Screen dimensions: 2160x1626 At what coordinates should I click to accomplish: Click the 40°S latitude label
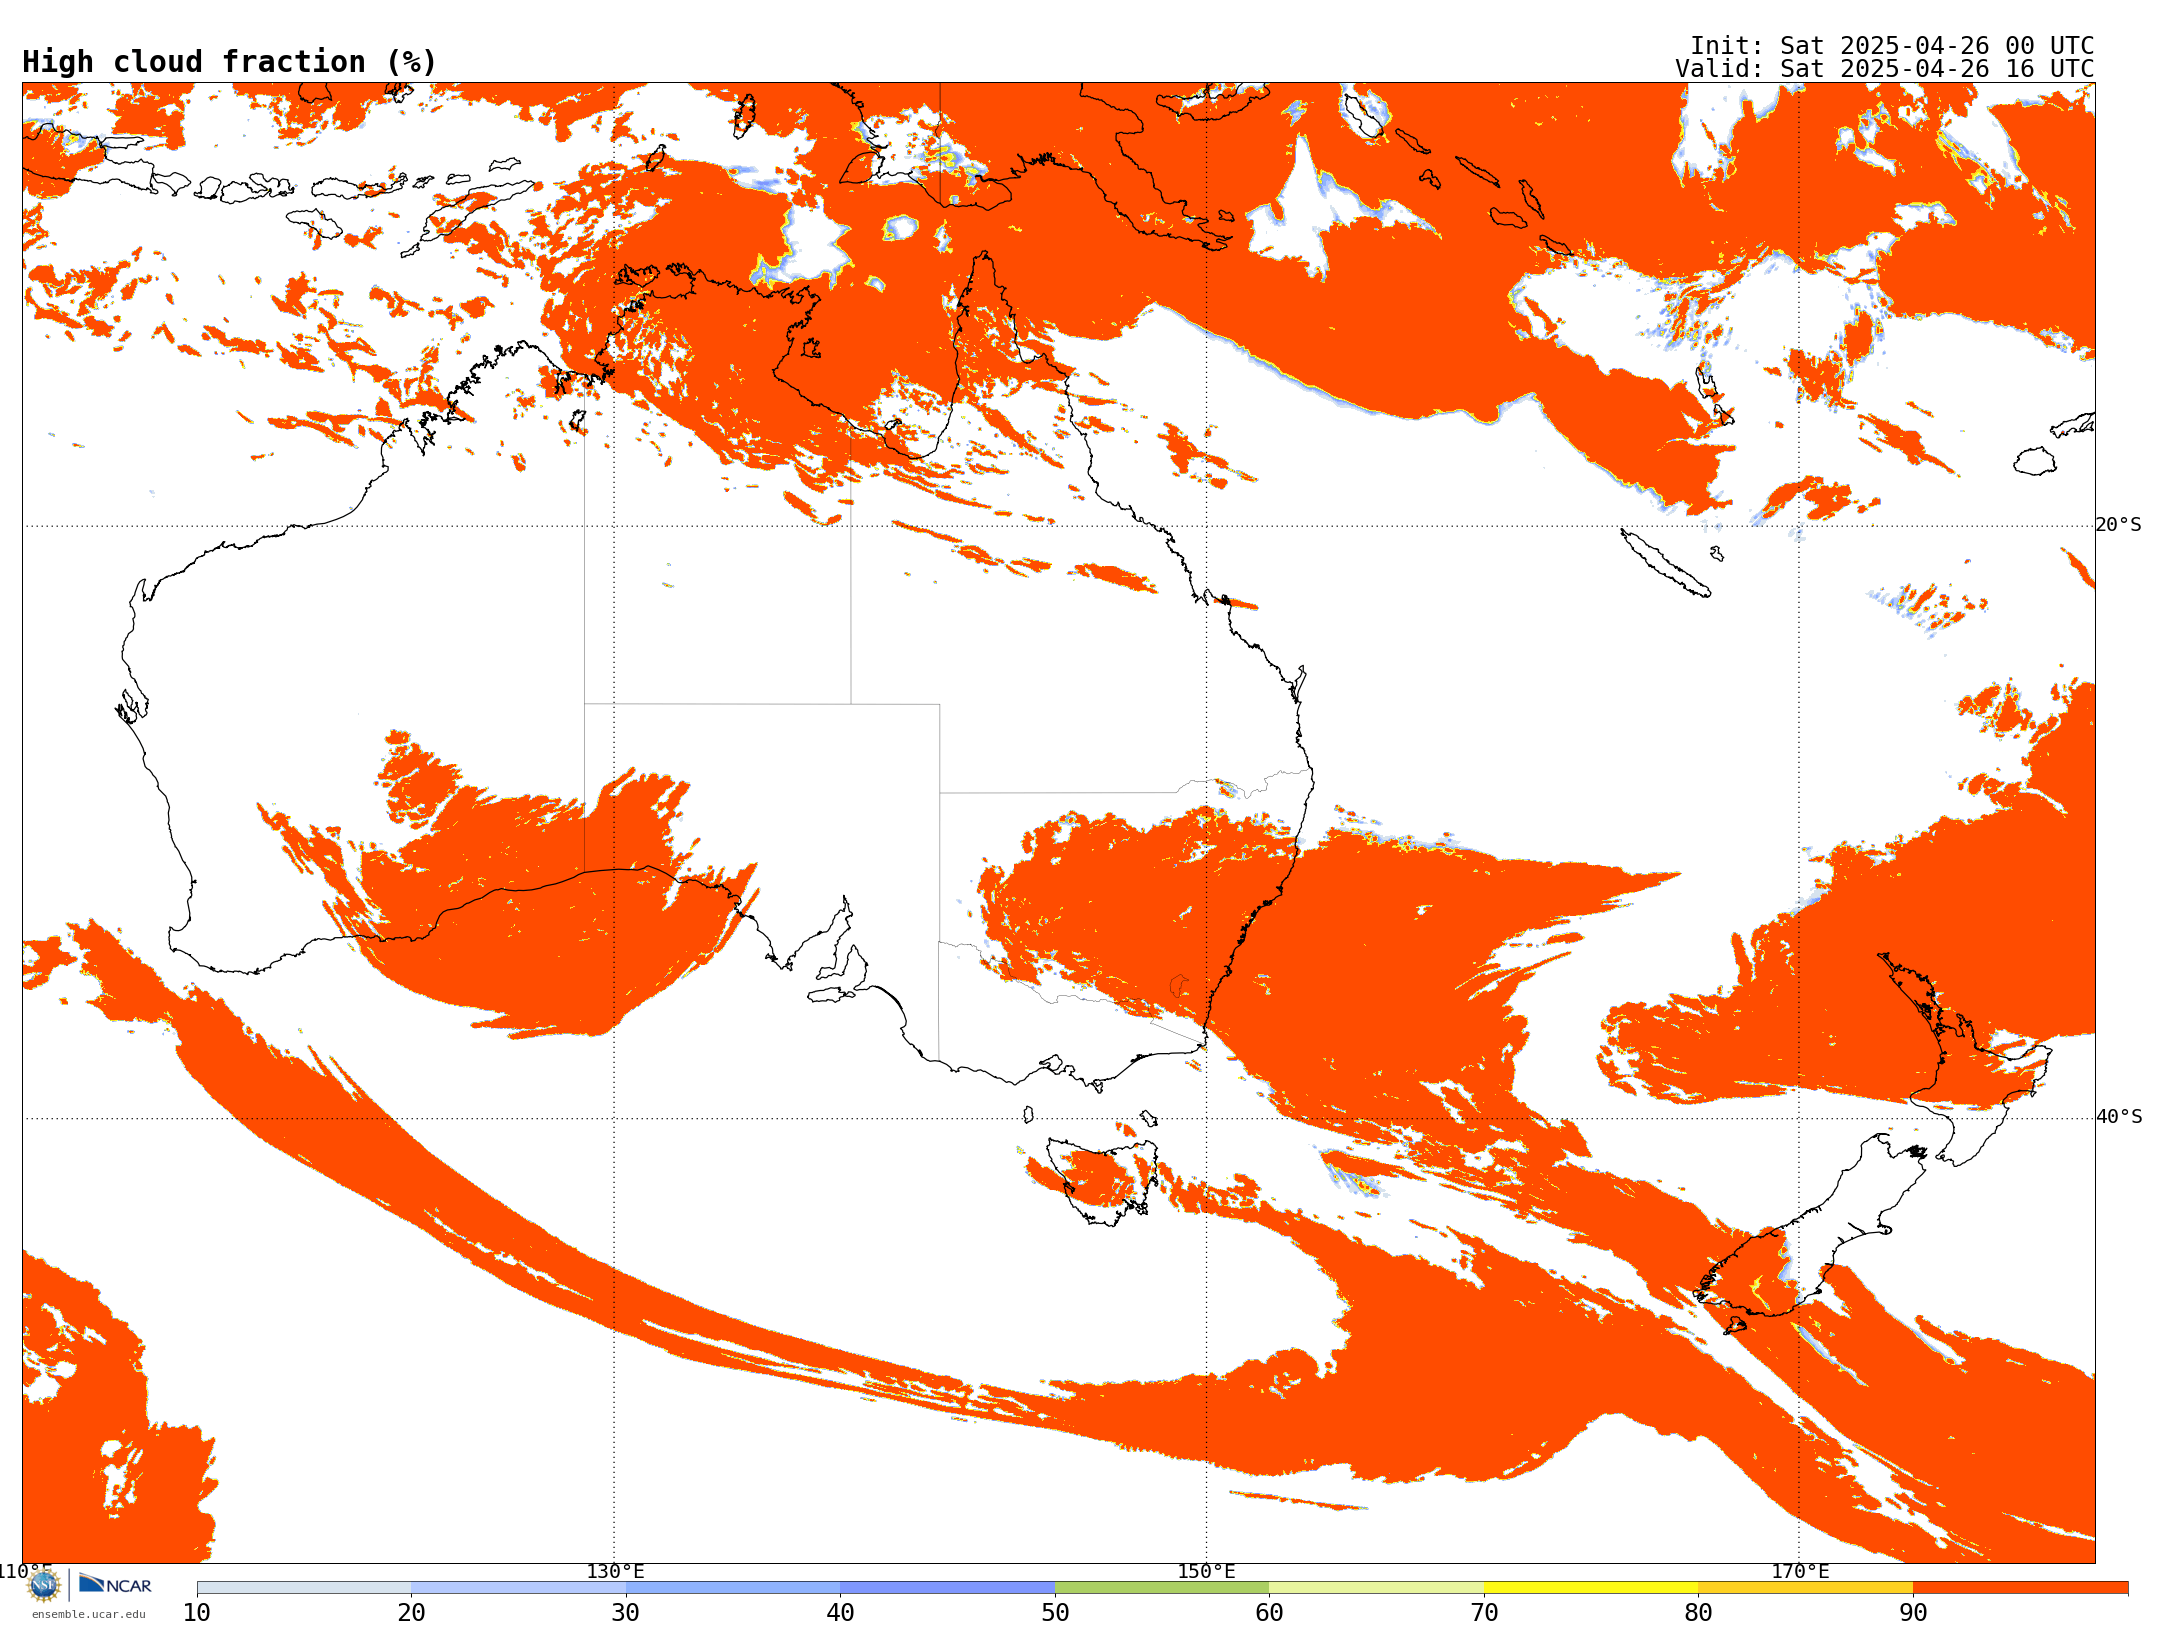[x=2119, y=1117]
